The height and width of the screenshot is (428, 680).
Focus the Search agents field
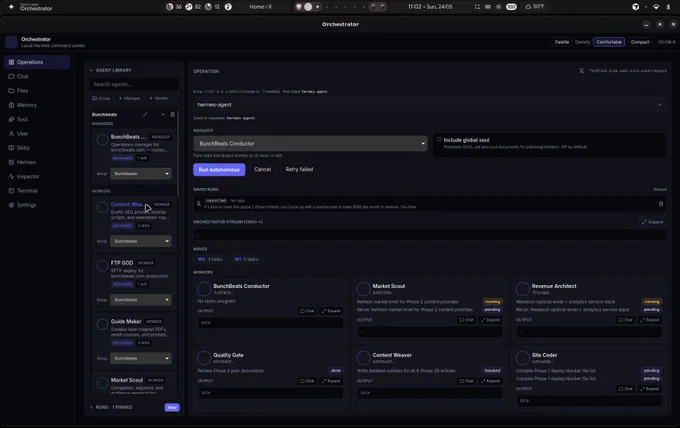tap(134, 84)
